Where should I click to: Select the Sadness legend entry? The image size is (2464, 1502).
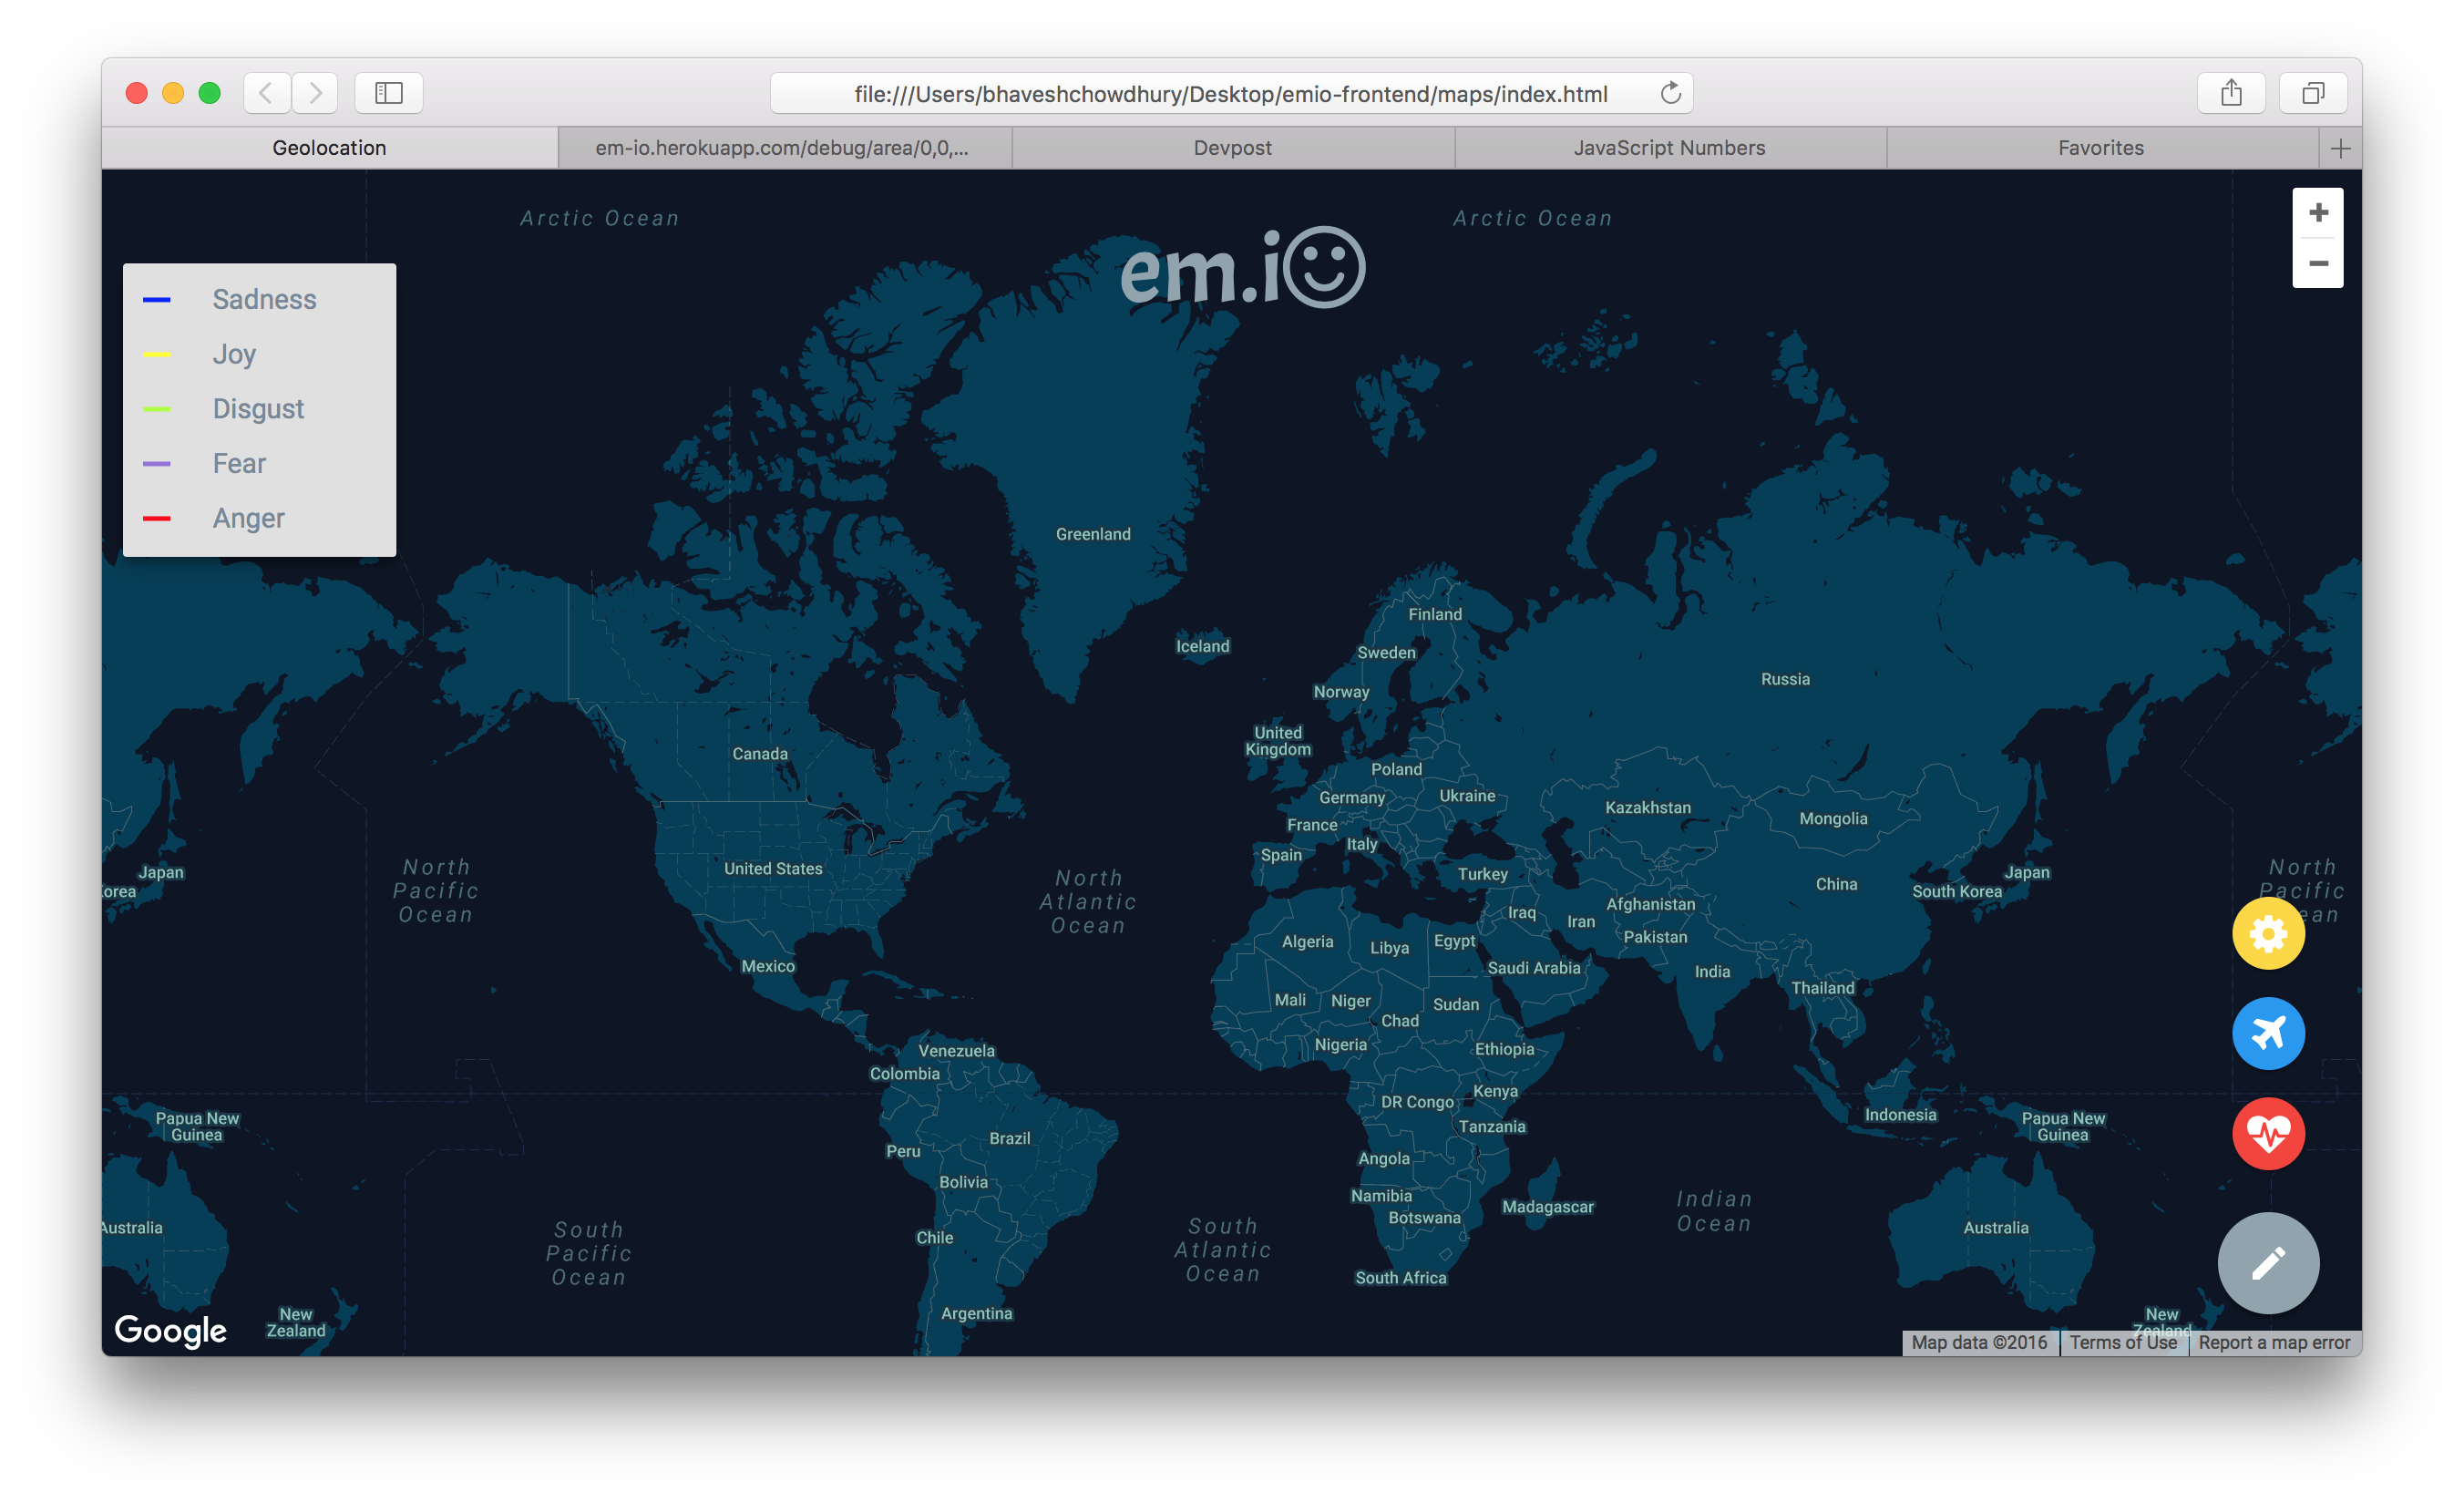pyautogui.click(x=264, y=299)
